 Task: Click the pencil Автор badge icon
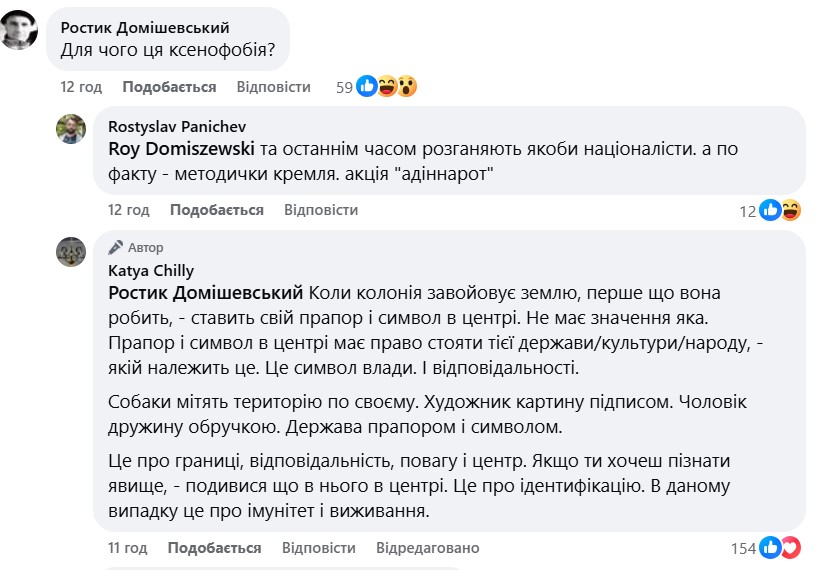(x=116, y=247)
